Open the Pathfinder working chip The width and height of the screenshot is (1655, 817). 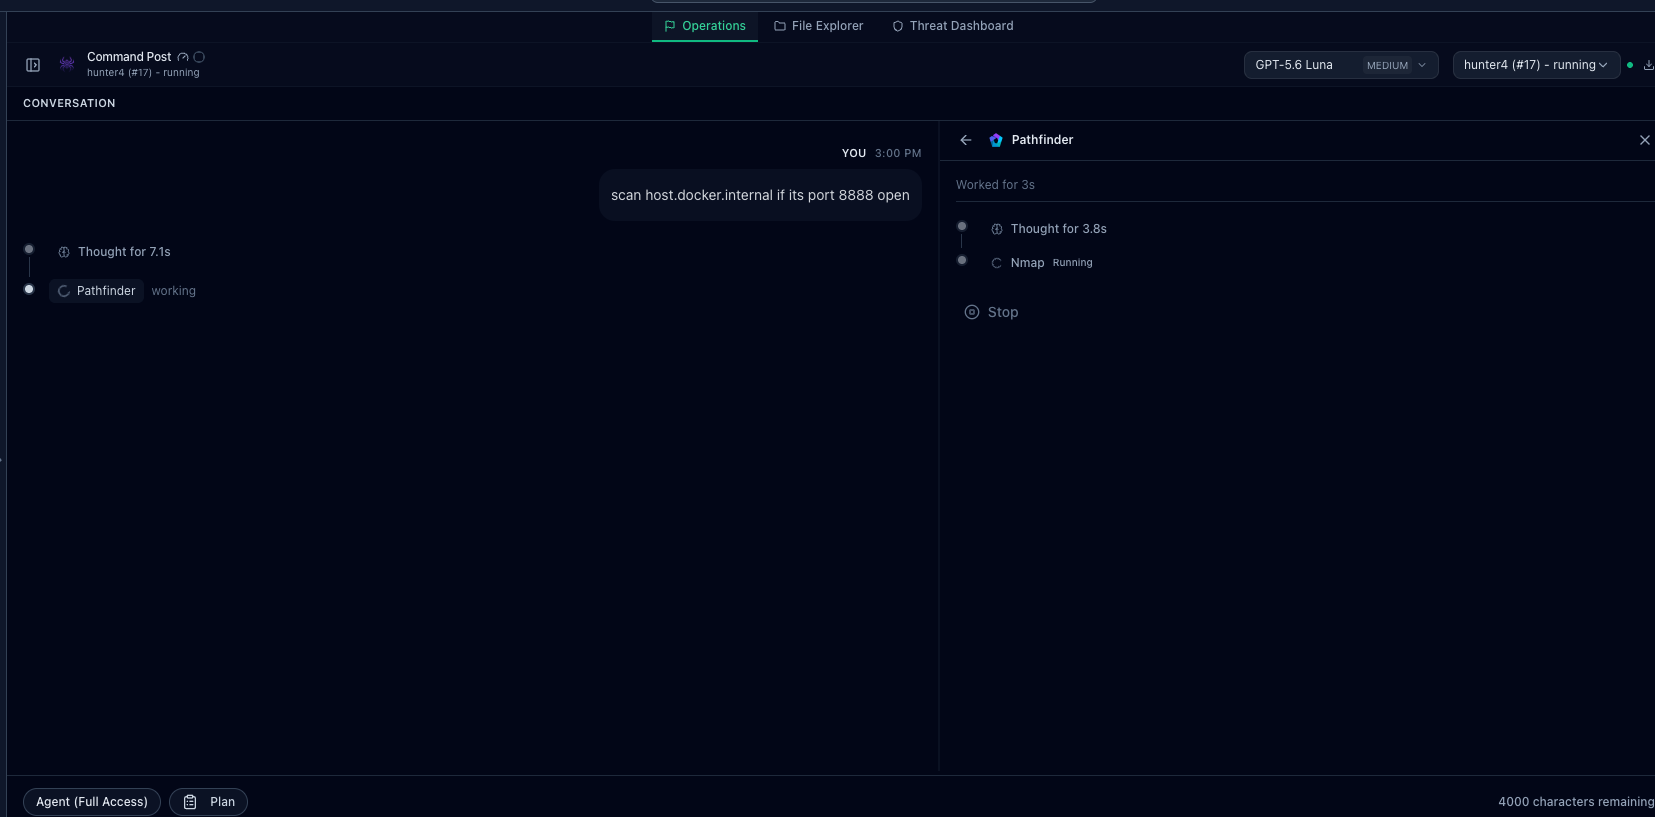click(97, 291)
